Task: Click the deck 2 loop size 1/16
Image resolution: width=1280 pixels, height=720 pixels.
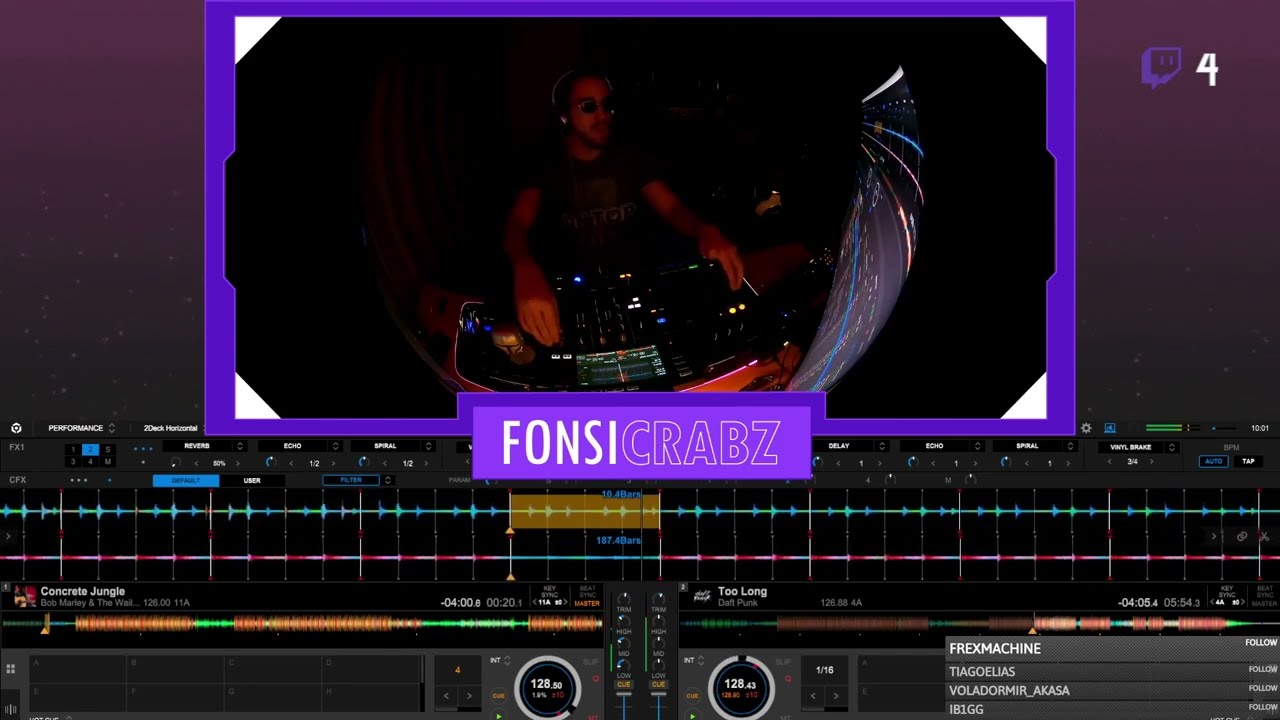Action: pyautogui.click(x=824, y=670)
